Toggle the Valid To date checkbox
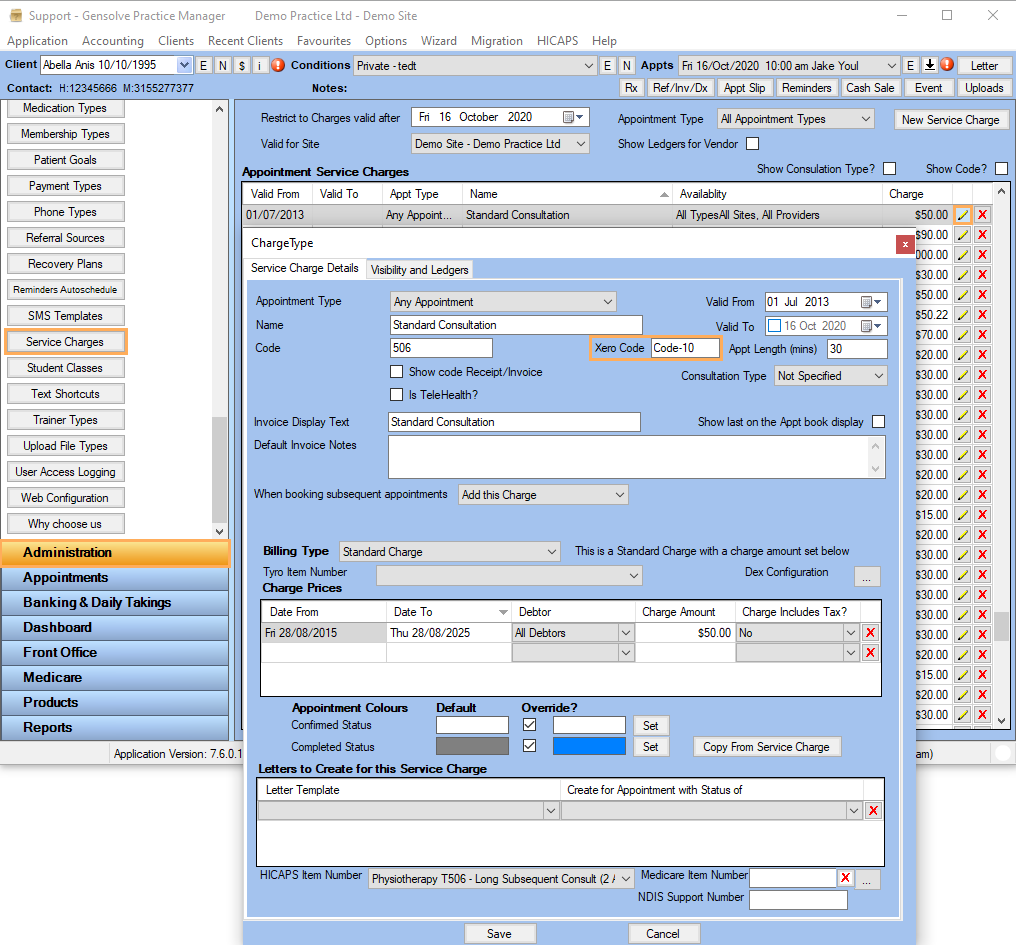The width and height of the screenshot is (1016, 945). point(774,326)
